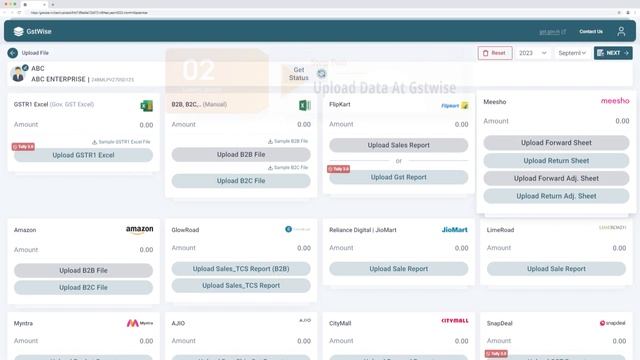The image size is (640, 360).
Task: Click the Amazon card title
Action: point(25,230)
